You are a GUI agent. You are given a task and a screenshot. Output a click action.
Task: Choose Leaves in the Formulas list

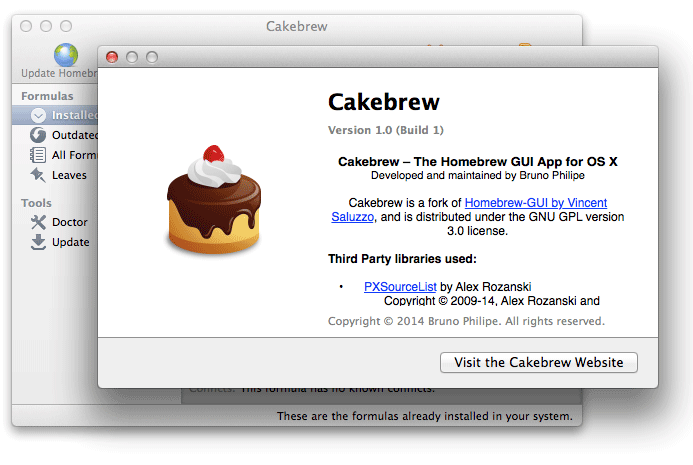pyautogui.click(x=69, y=175)
